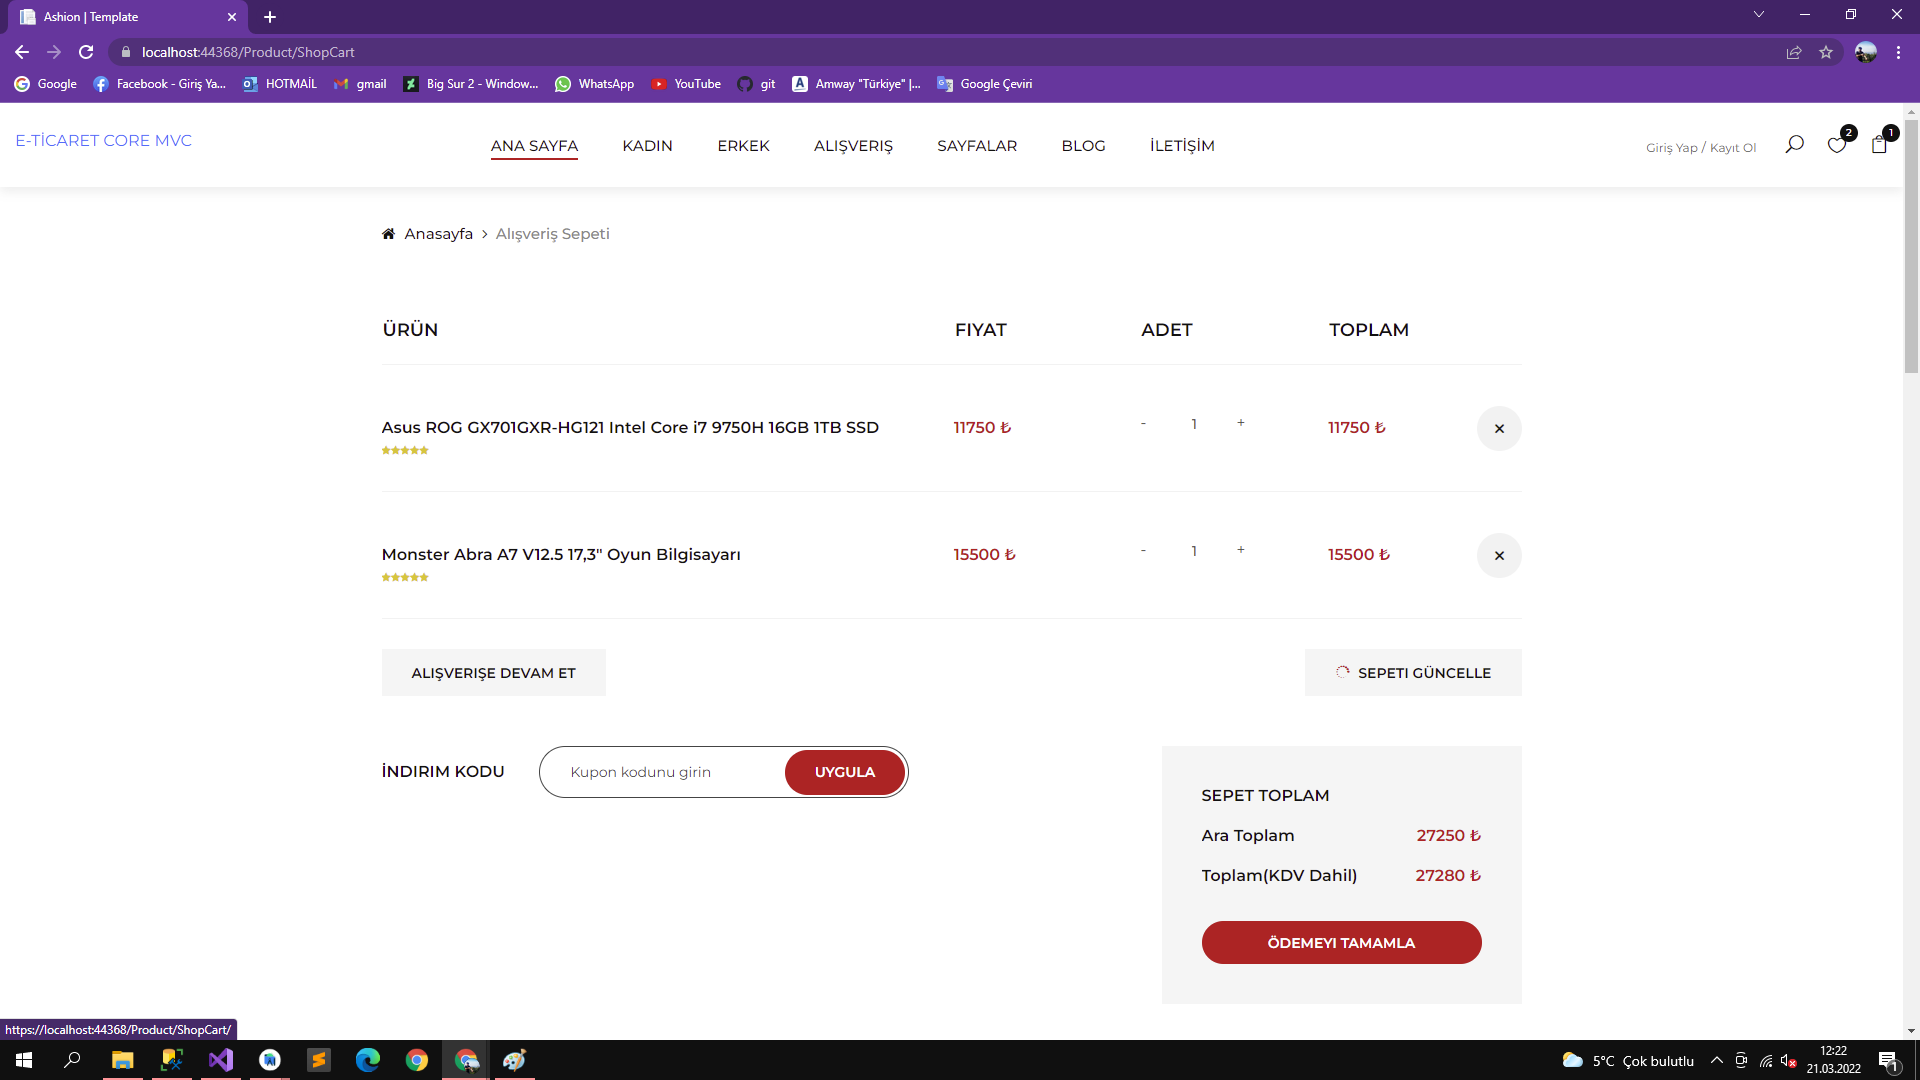Bookmark this page with star icon
Image resolution: width=1920 pixels, height=1080 pixels.
1826,52
